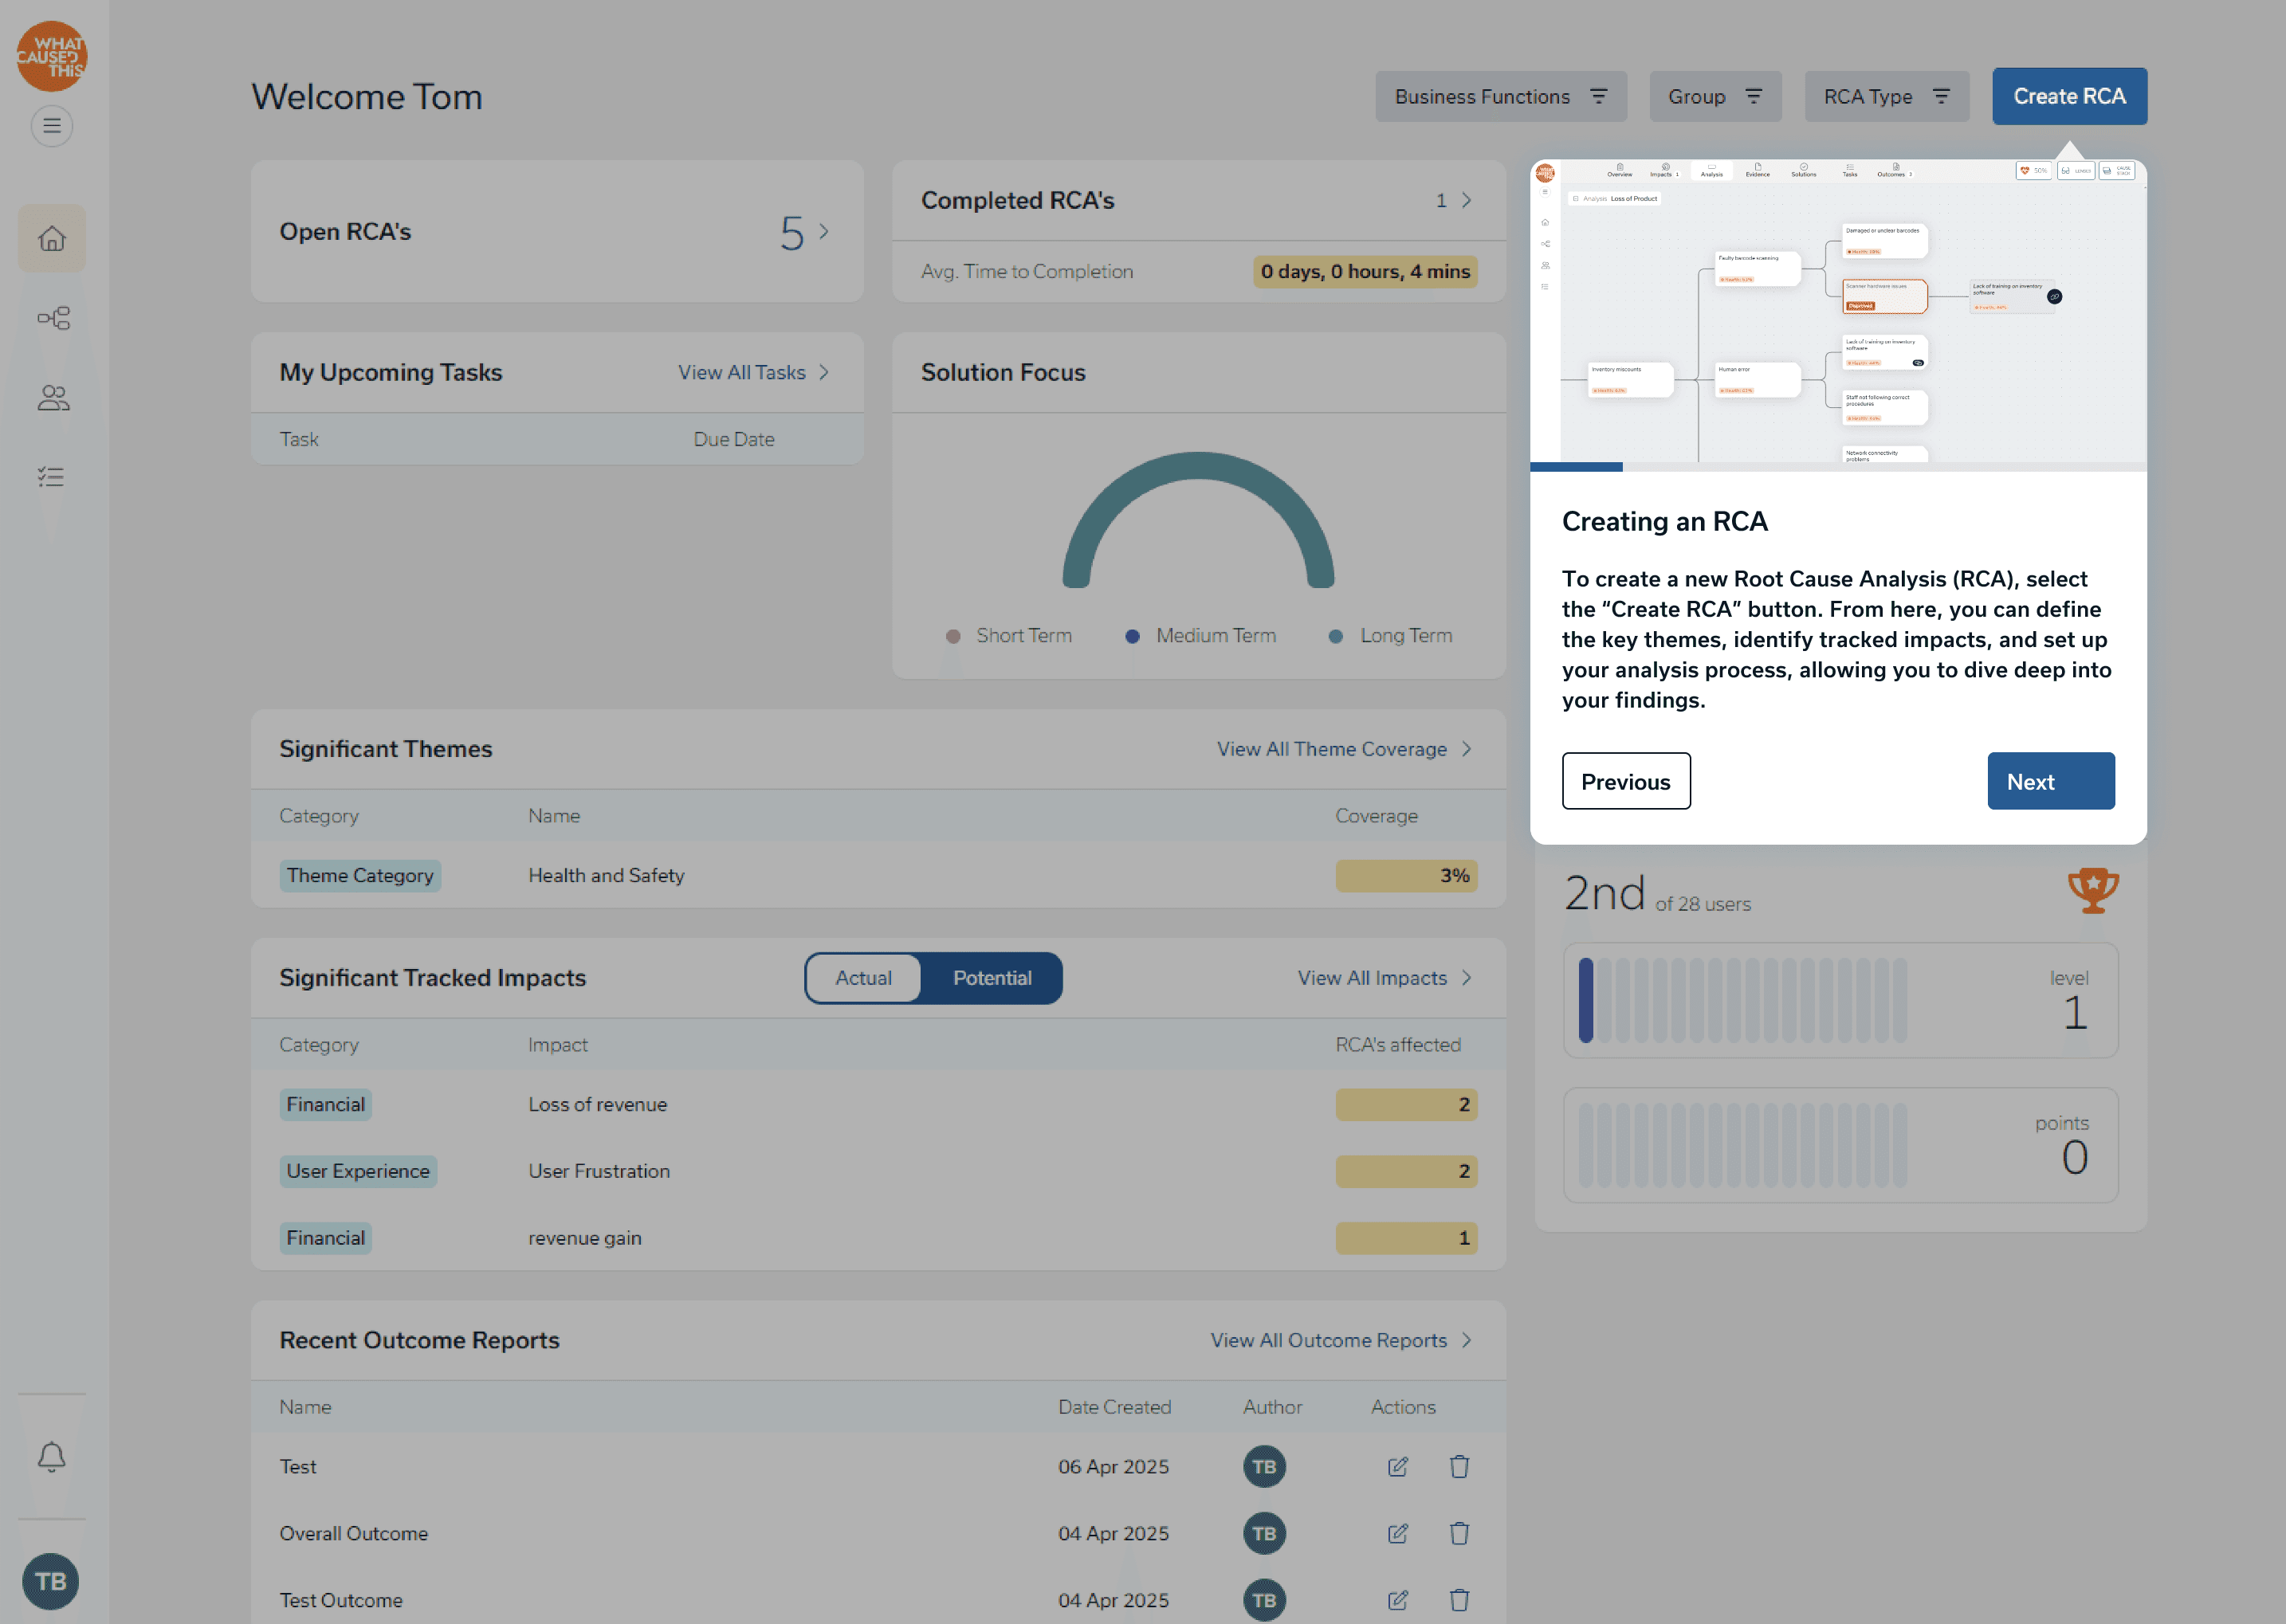Open the Users sidebar icon

52,398
